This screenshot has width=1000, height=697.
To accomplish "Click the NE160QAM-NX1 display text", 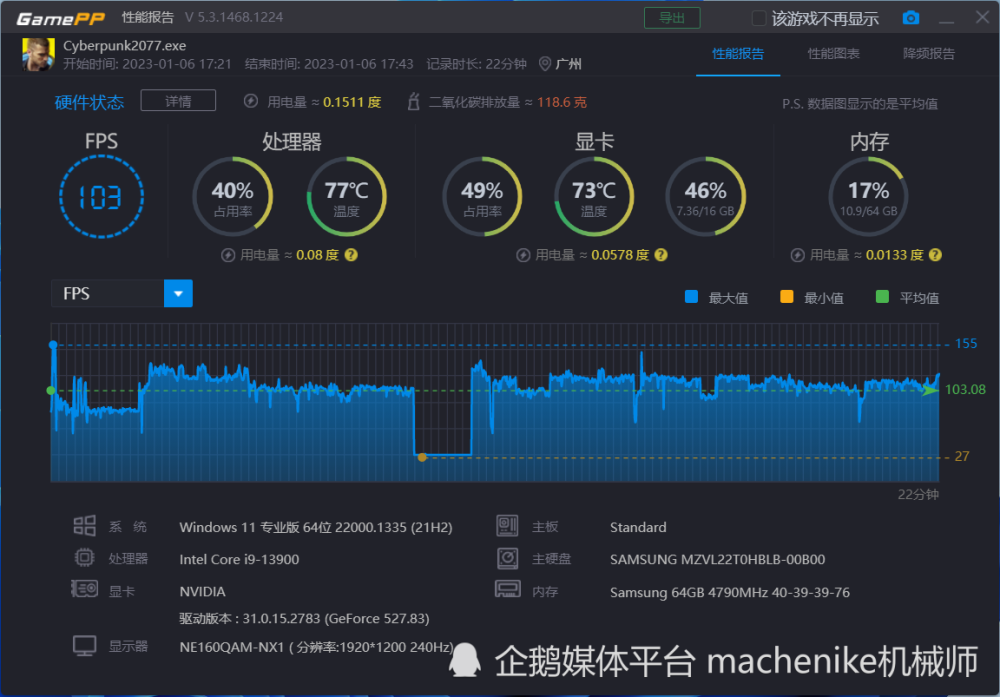I will 316,647.
